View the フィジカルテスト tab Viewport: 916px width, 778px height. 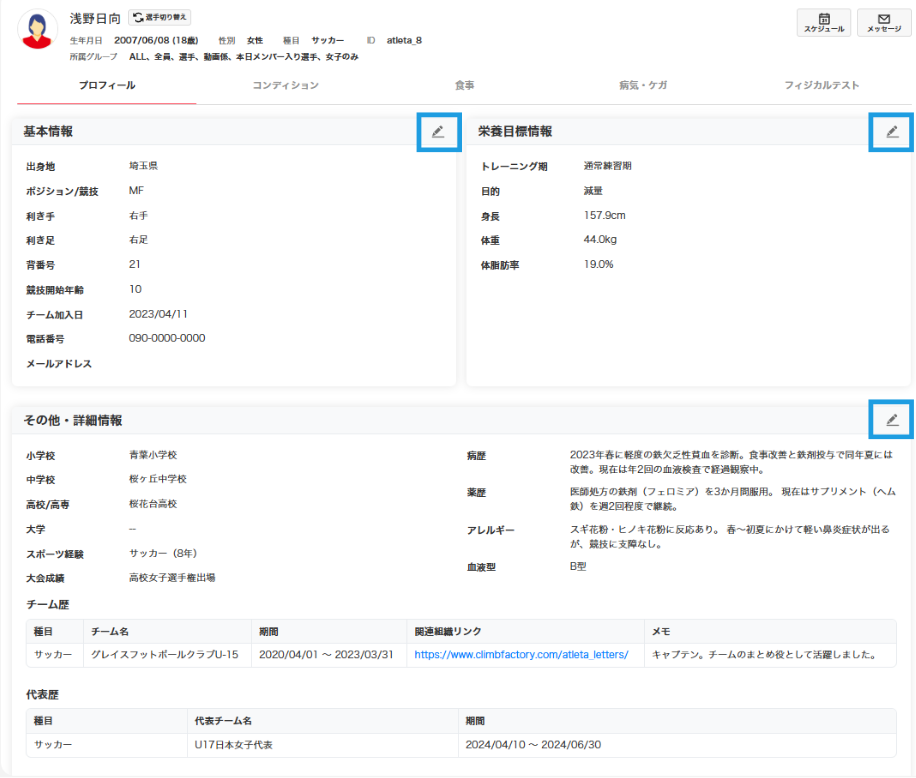(x=822, y=86)
